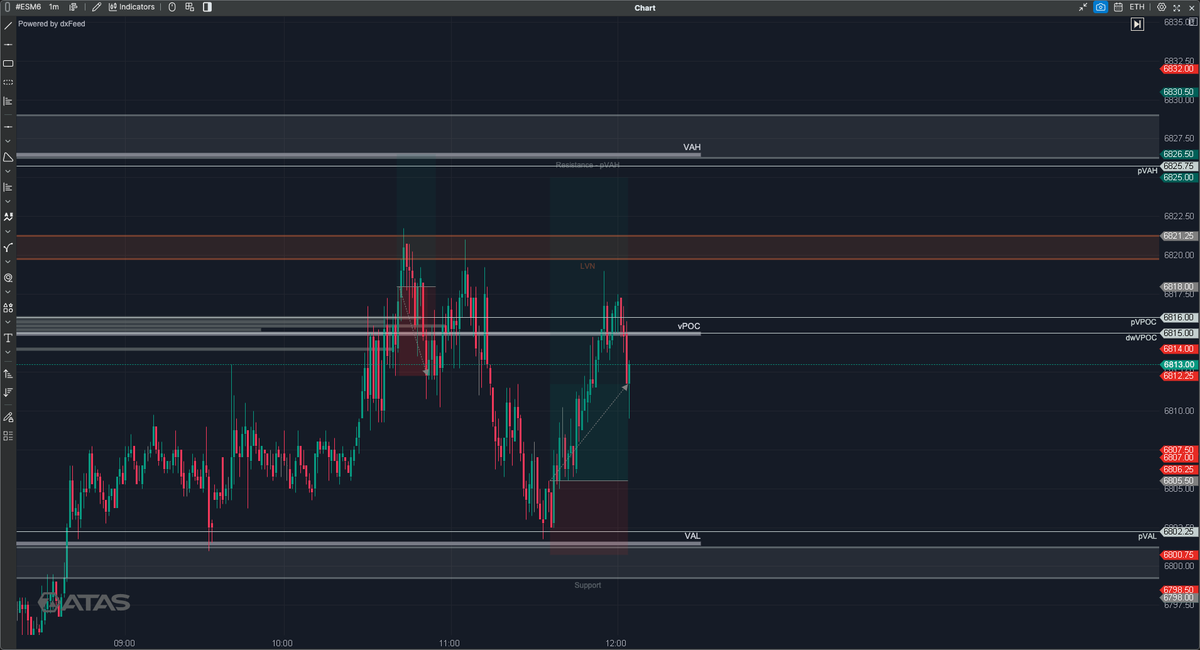
Task: Select the Text (T) drawing tool
Action: (x=8, y=338)
